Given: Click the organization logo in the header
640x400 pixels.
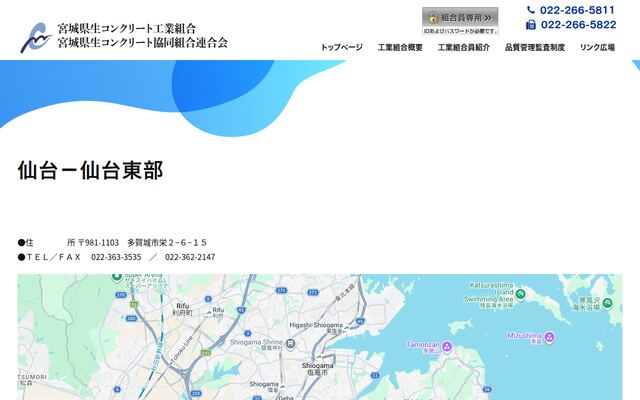Looking at the screenshot, I should point(36,38).
